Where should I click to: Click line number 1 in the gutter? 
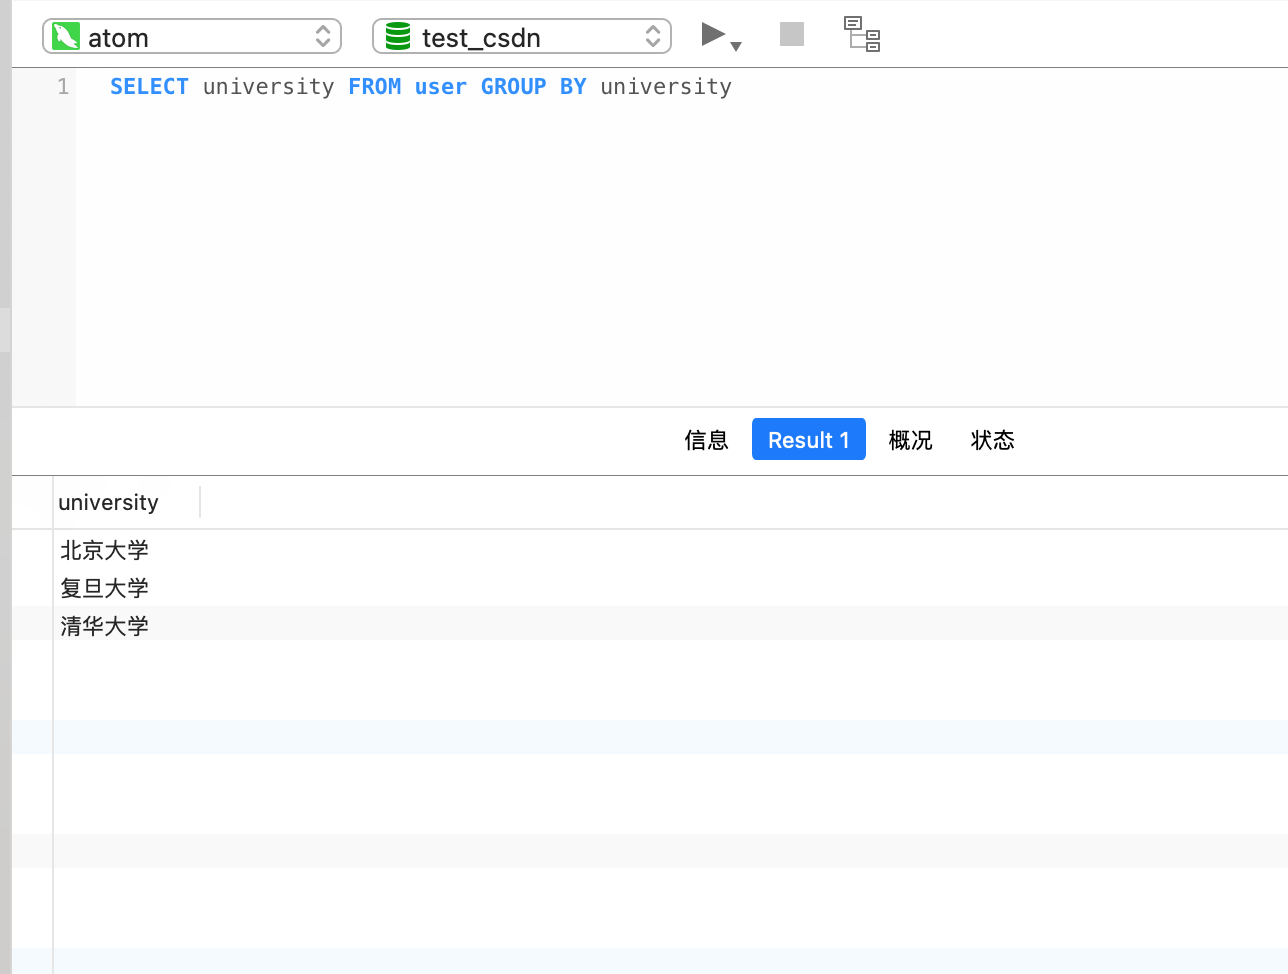(x=63, y=87)
